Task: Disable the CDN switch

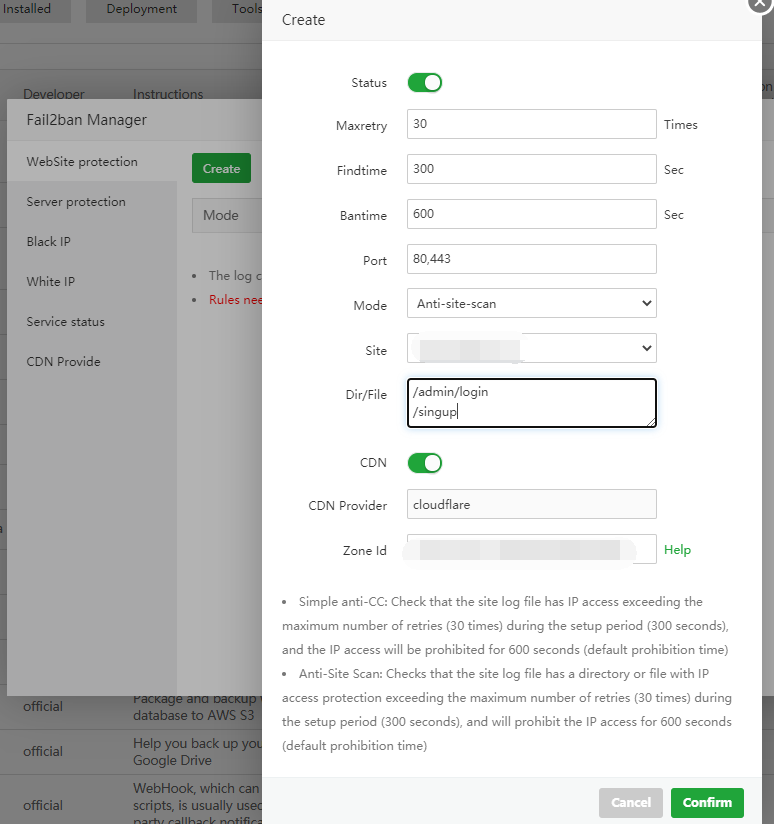Action: (x=424, y=462)
